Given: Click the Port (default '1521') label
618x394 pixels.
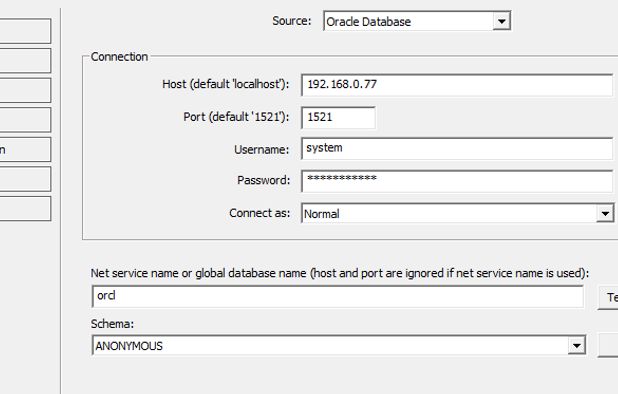Looking at the screenshot, I should pyautogui.click(x=236, y=117).
